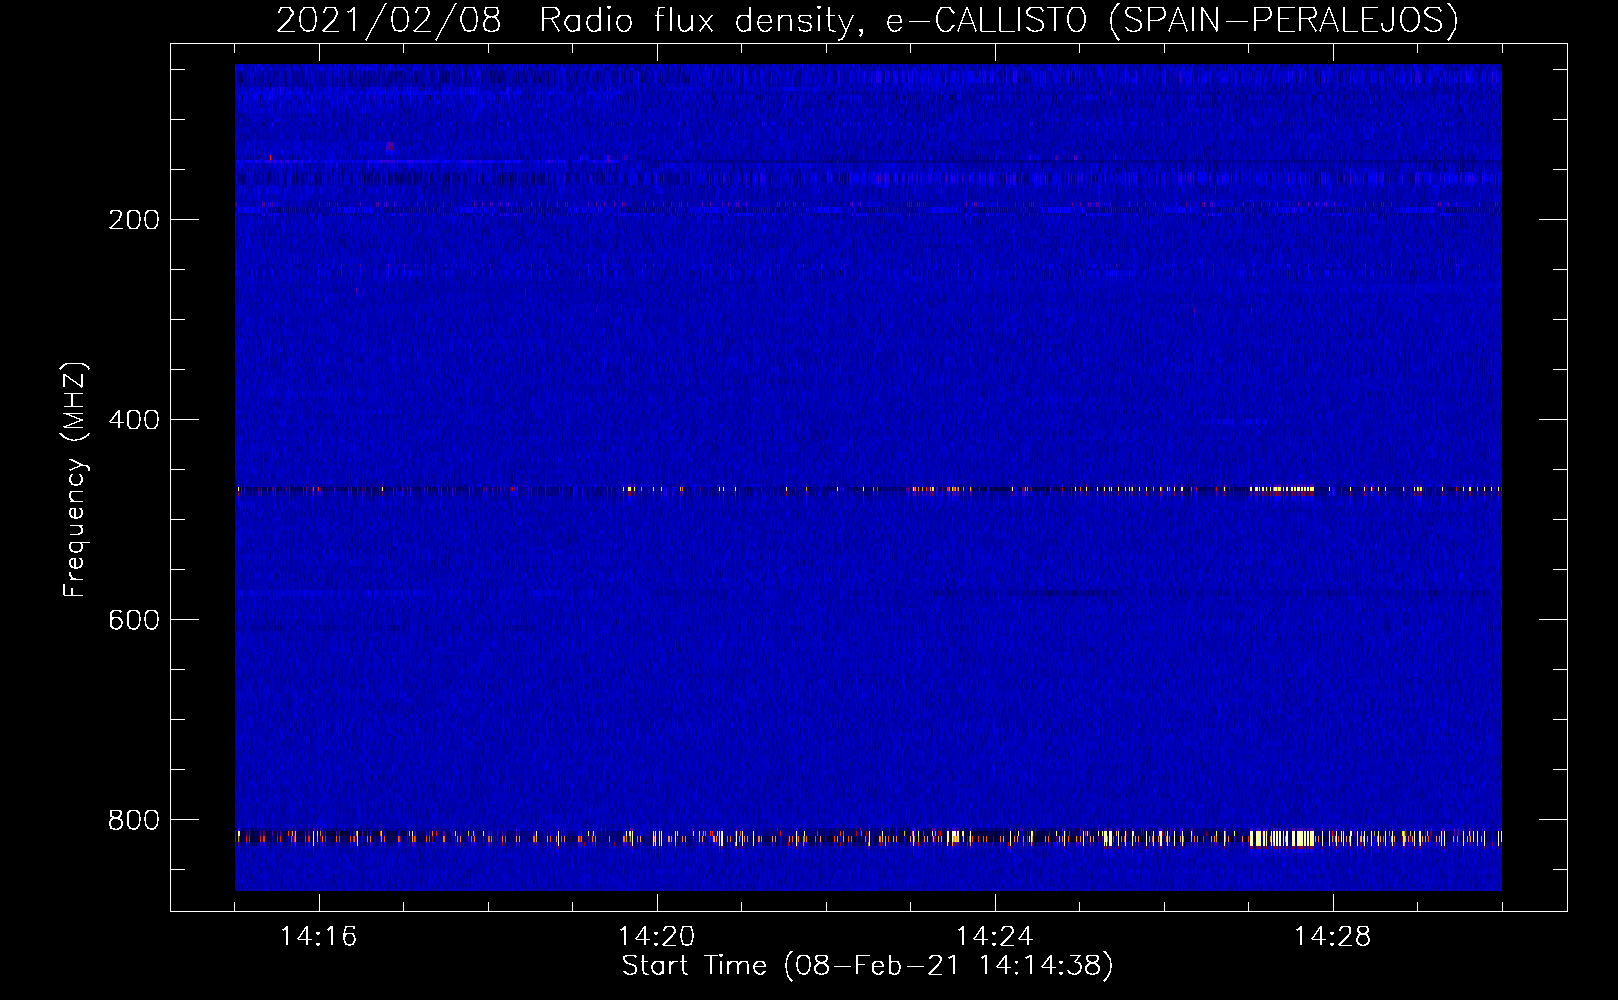
Task: Click the 14:20 time tick label
Action: coord(656,936)
